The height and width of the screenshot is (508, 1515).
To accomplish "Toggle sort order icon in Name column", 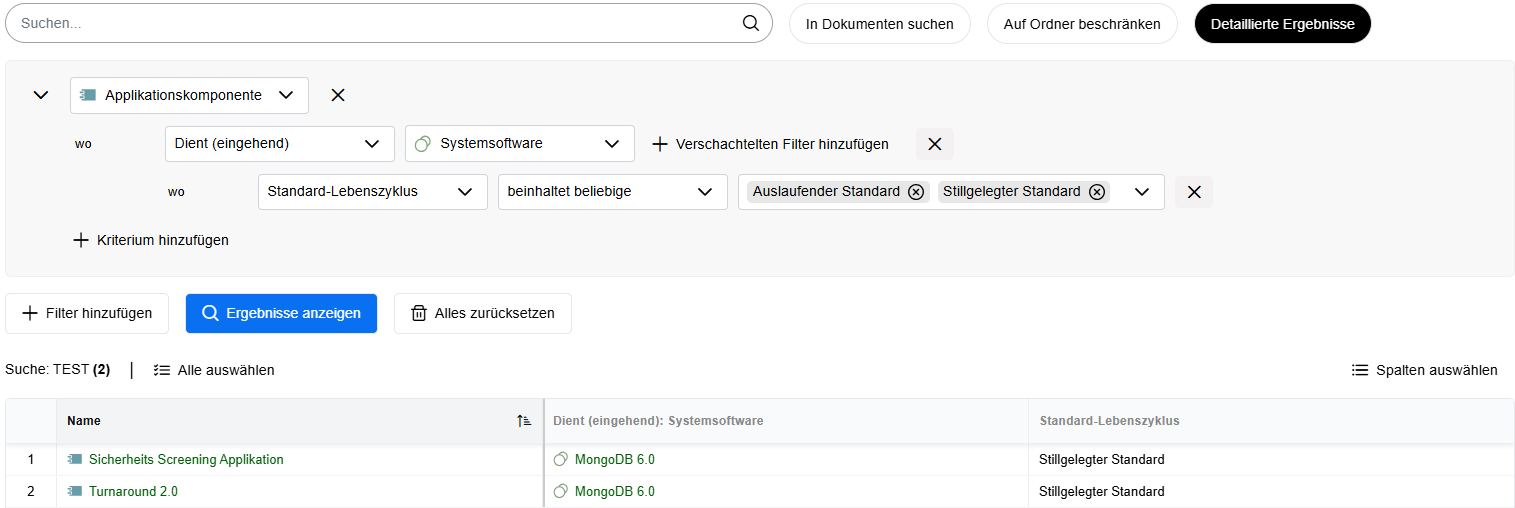I will [x=524, y=421].
